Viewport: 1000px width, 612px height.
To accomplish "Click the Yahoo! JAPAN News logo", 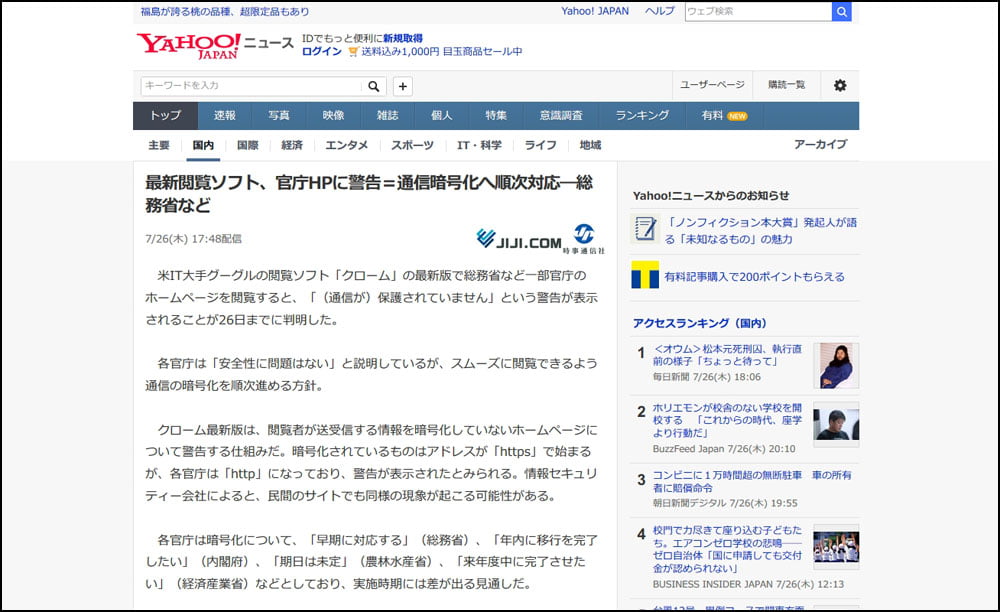I will click(x=215, y=45).
